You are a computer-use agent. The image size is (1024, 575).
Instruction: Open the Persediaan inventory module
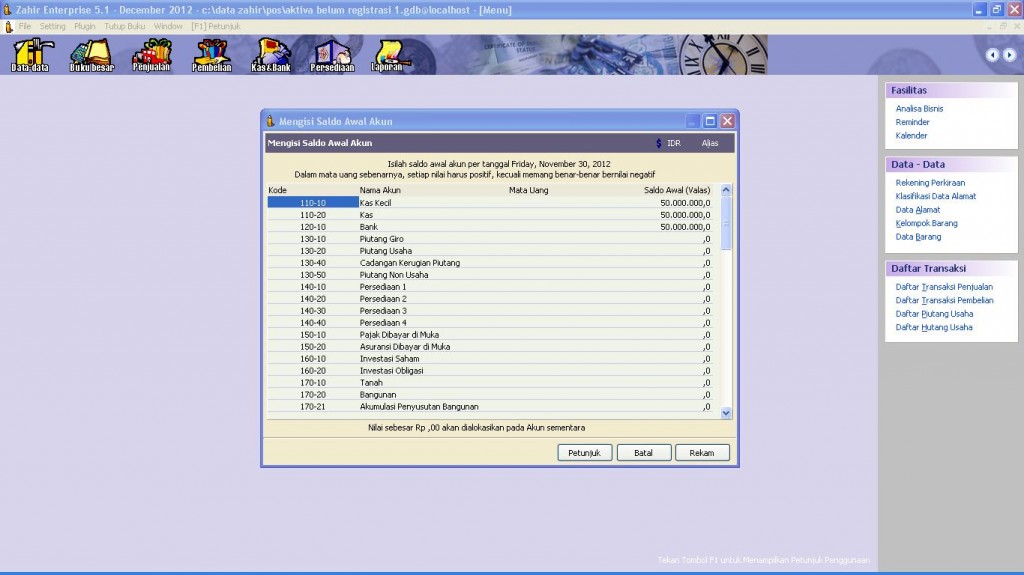(x=332, y=54)
